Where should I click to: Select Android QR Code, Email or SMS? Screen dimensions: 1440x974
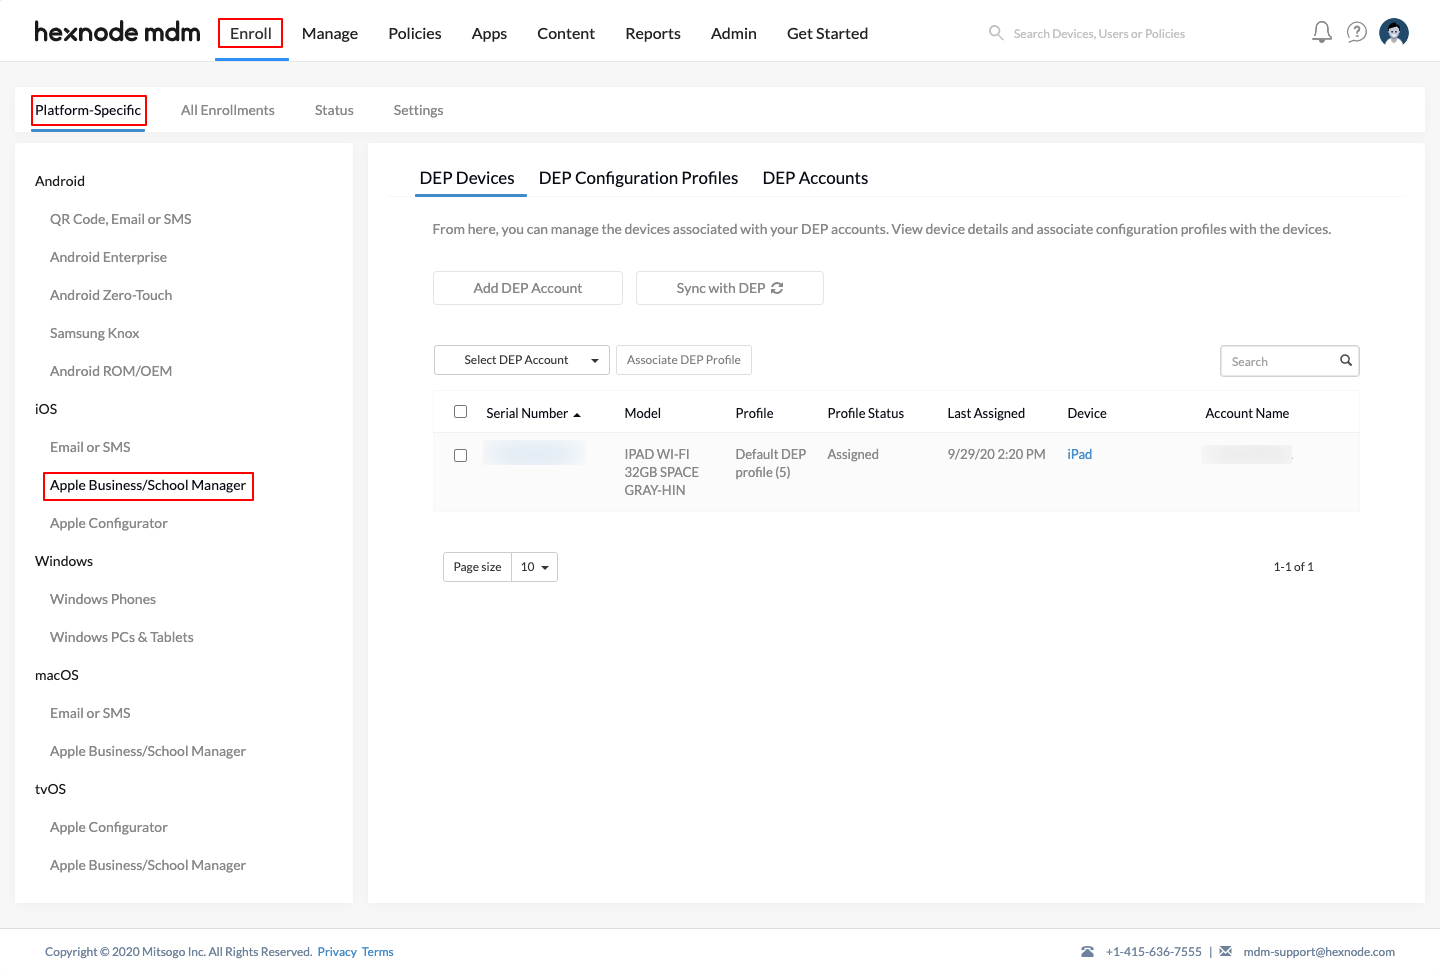(121, 219)
